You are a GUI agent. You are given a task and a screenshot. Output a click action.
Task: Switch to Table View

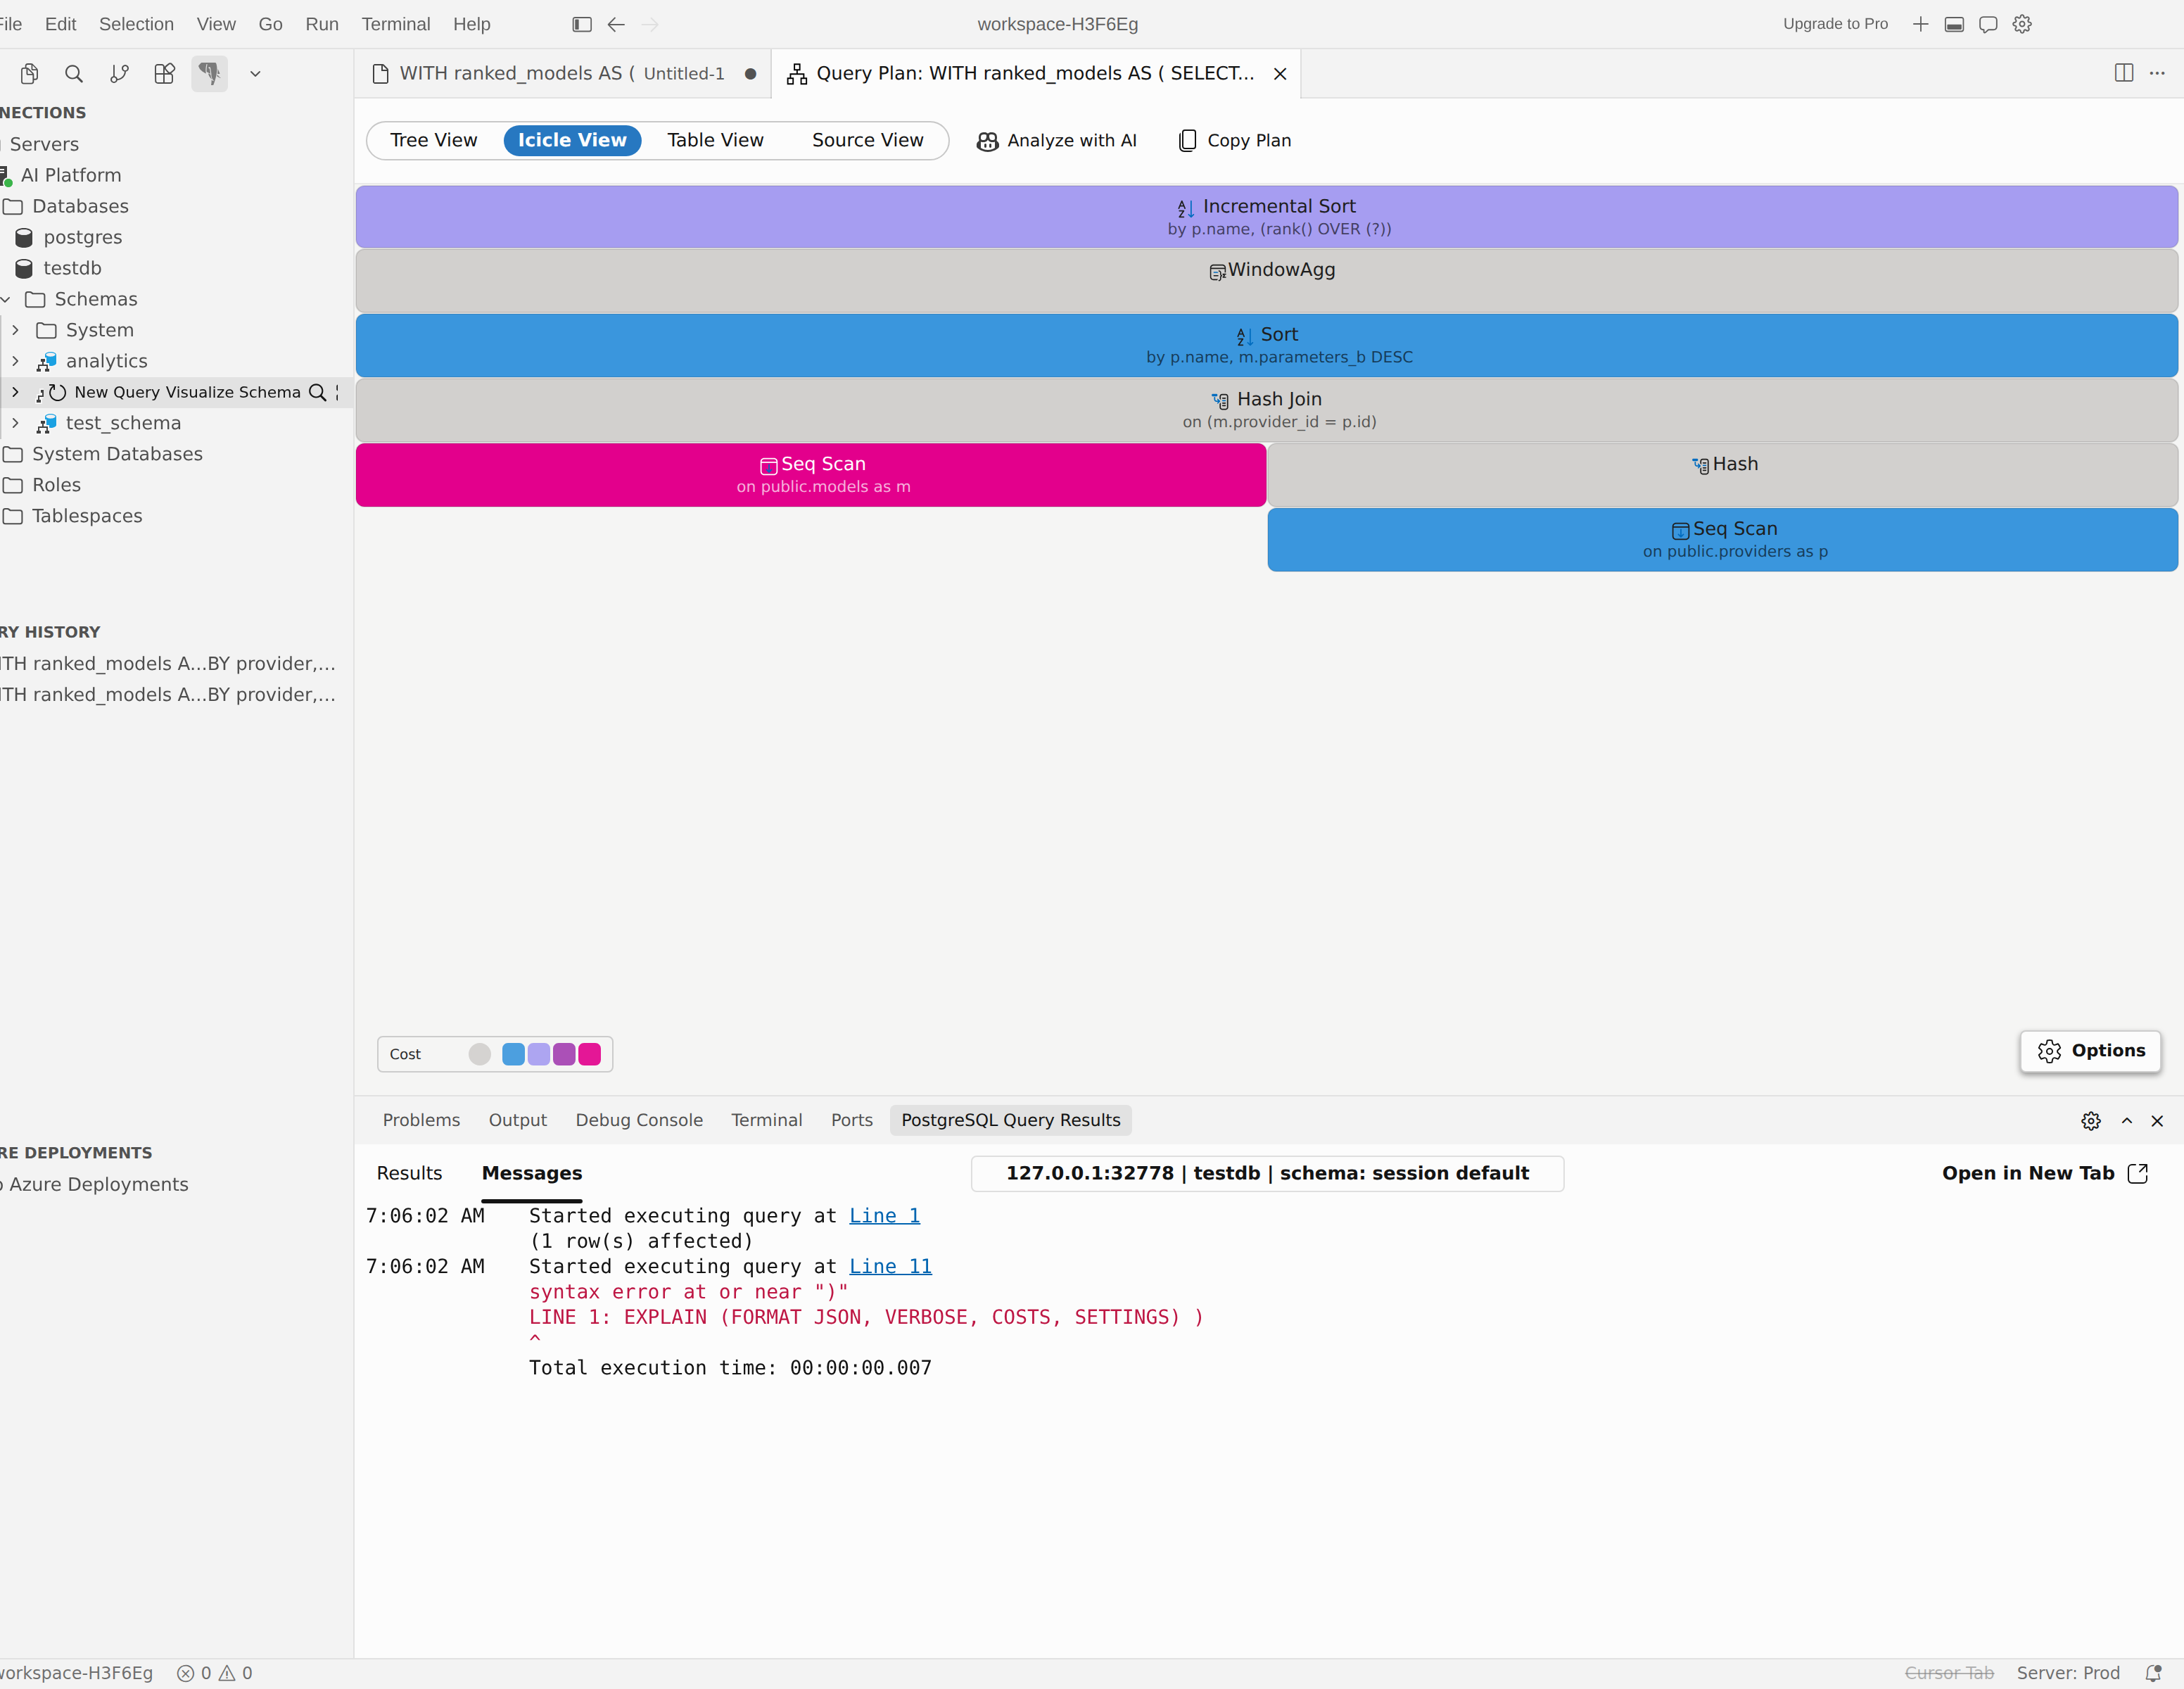click(x=716, y=140)
